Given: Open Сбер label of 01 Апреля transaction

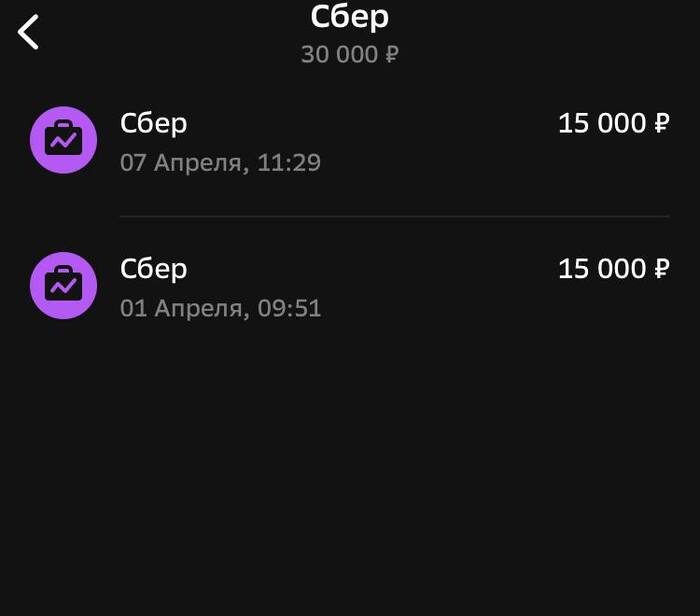Looking at the screenshot, I should [x=154, y=268].
